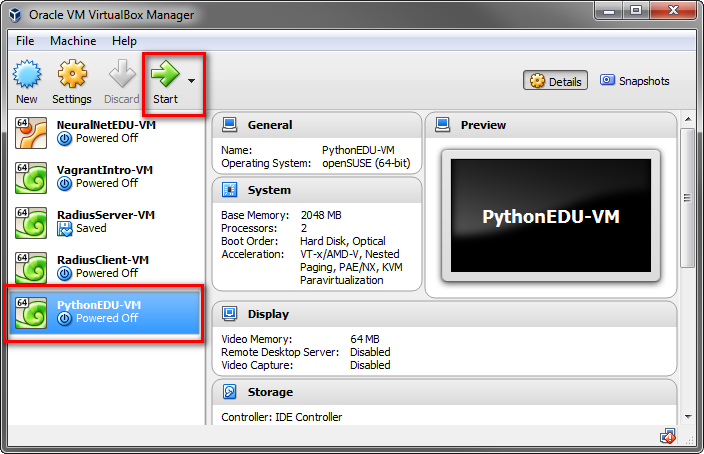704x454 pixels.
Task: Click the details pane scroll down arrow
Action: [688, 417]
